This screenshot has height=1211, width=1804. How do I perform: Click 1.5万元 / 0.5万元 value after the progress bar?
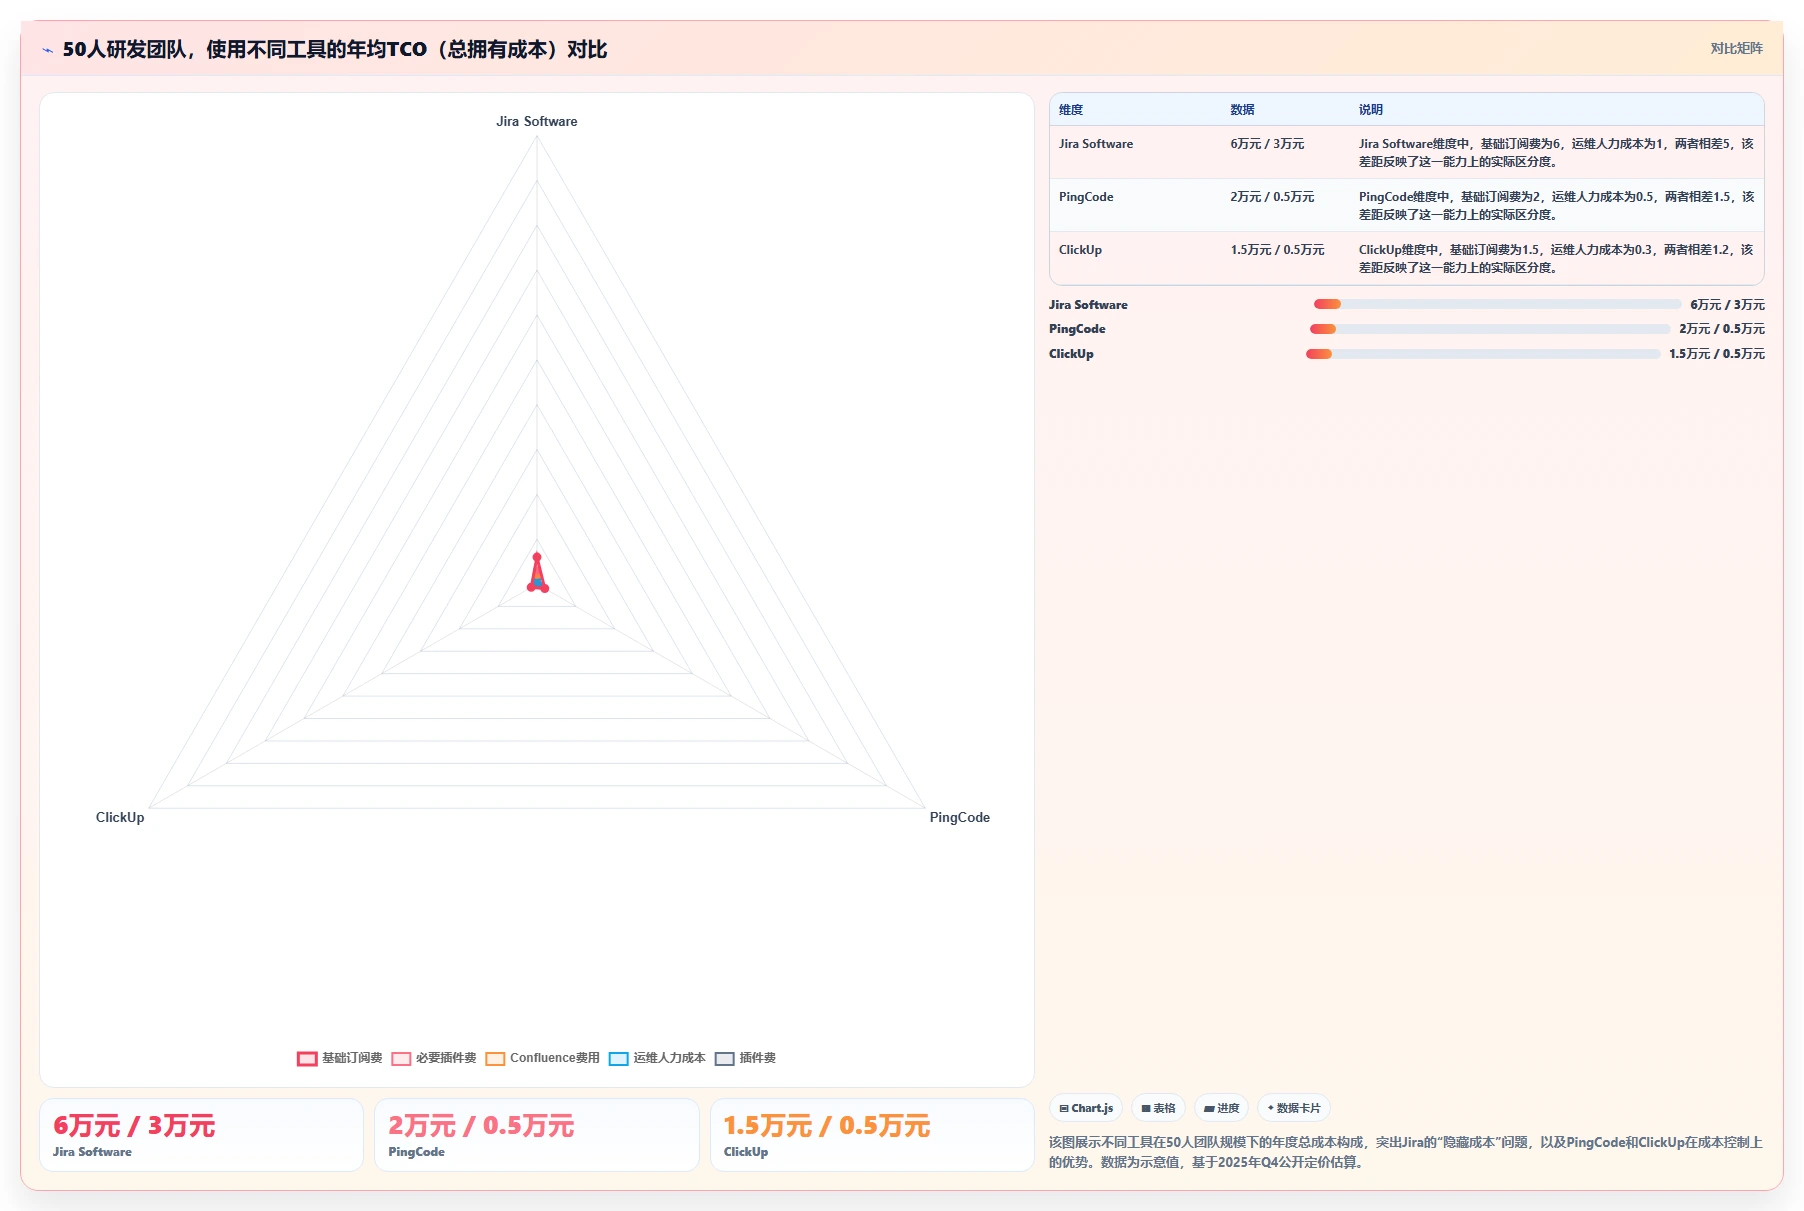(x=1717, y=354)
